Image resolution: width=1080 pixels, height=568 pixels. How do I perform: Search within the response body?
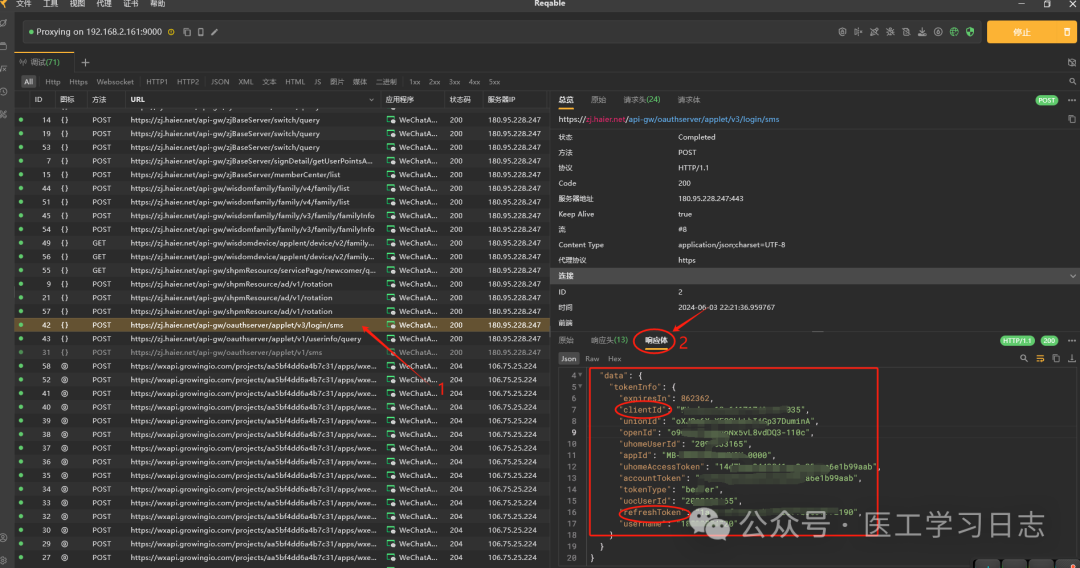[1024, 359]
